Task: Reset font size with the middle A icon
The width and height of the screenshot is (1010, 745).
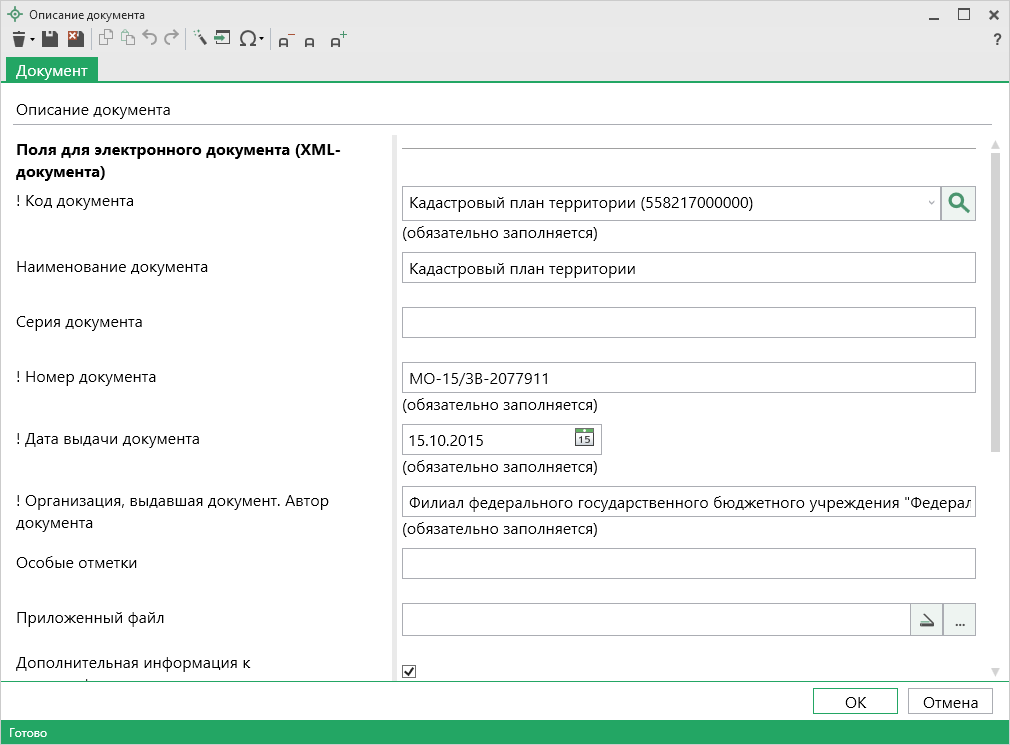Action: pyautogui.click(x=310, y=41)
